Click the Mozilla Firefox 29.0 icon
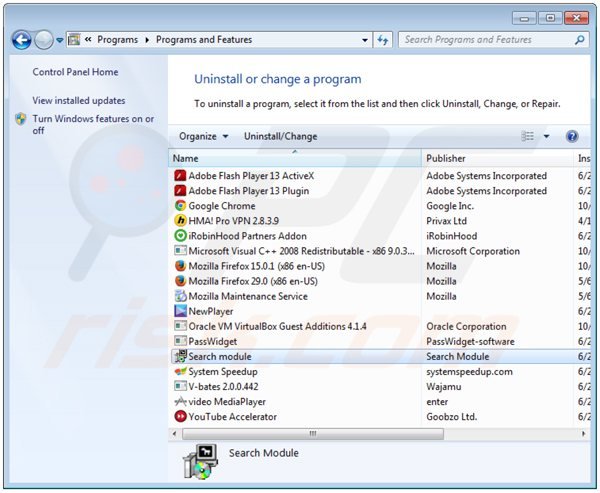 [180, 281]
